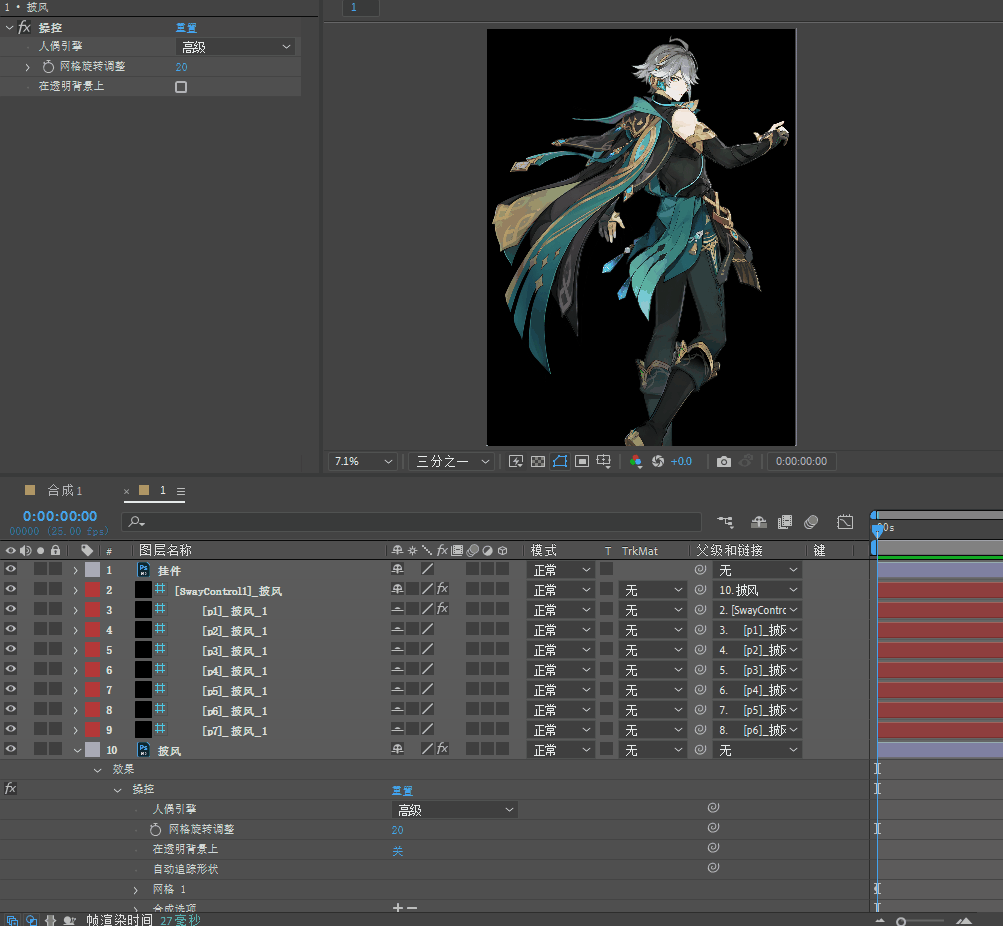Toggle the transparency grid in viewer
This screenshot has height=926, width=1003.
pos(538,461)
